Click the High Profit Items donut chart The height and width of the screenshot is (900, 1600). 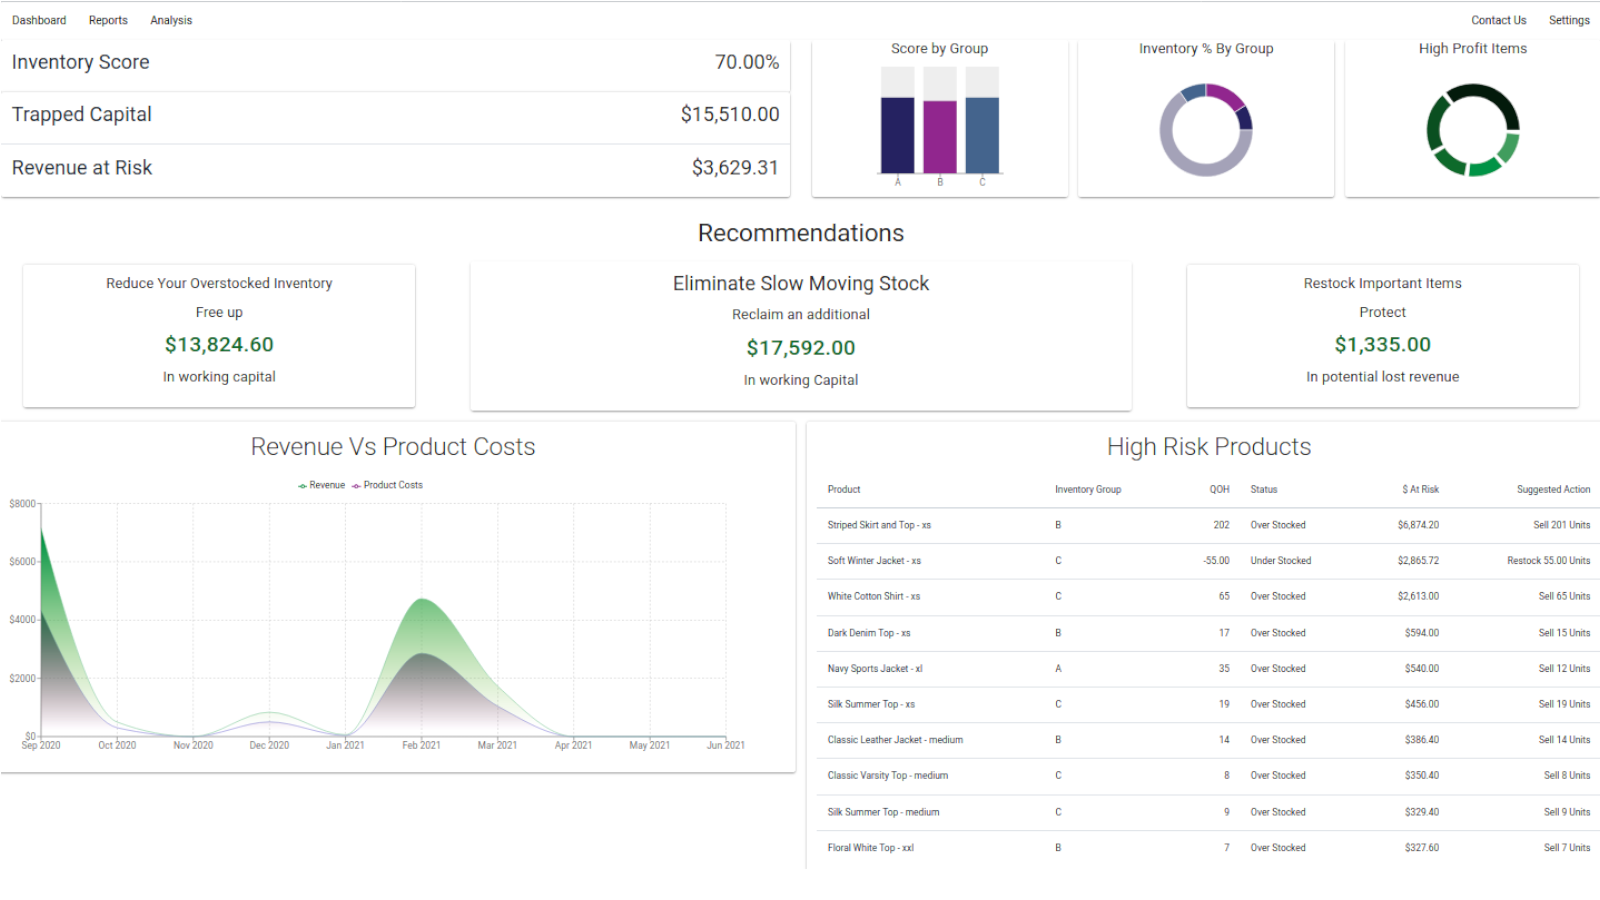click(x=1473, y=130)
